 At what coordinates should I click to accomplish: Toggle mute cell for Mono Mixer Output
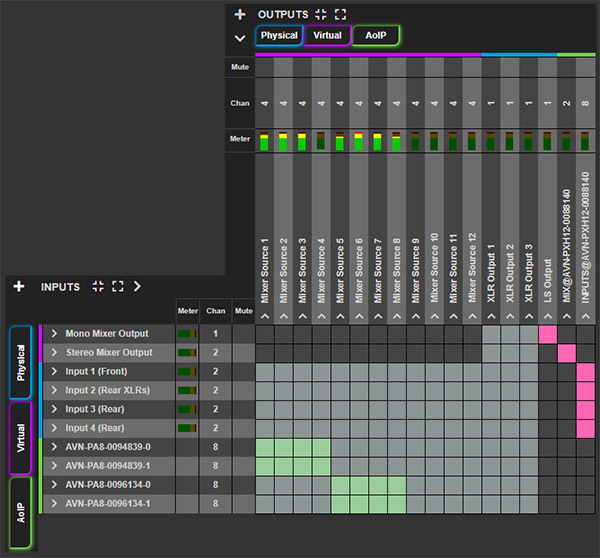point(243,333)
